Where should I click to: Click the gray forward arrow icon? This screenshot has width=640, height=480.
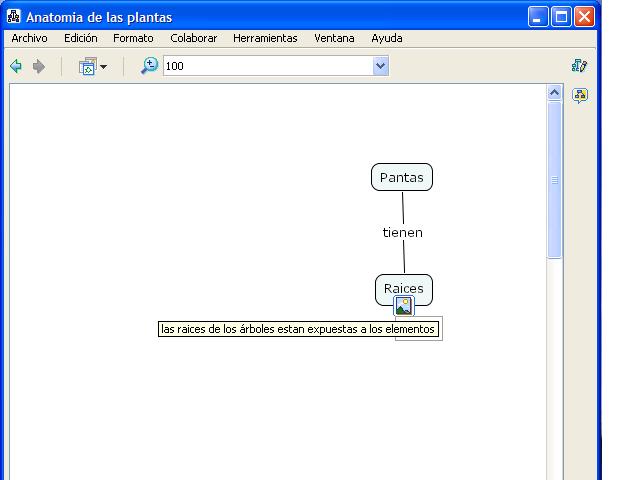coord(39,66)
